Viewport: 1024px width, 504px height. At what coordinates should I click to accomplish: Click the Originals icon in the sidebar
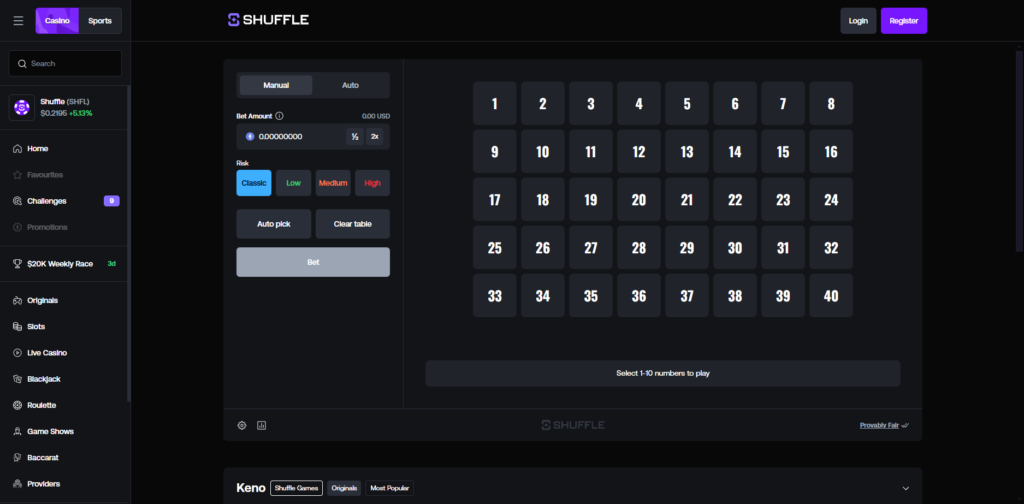pos(18,300)
